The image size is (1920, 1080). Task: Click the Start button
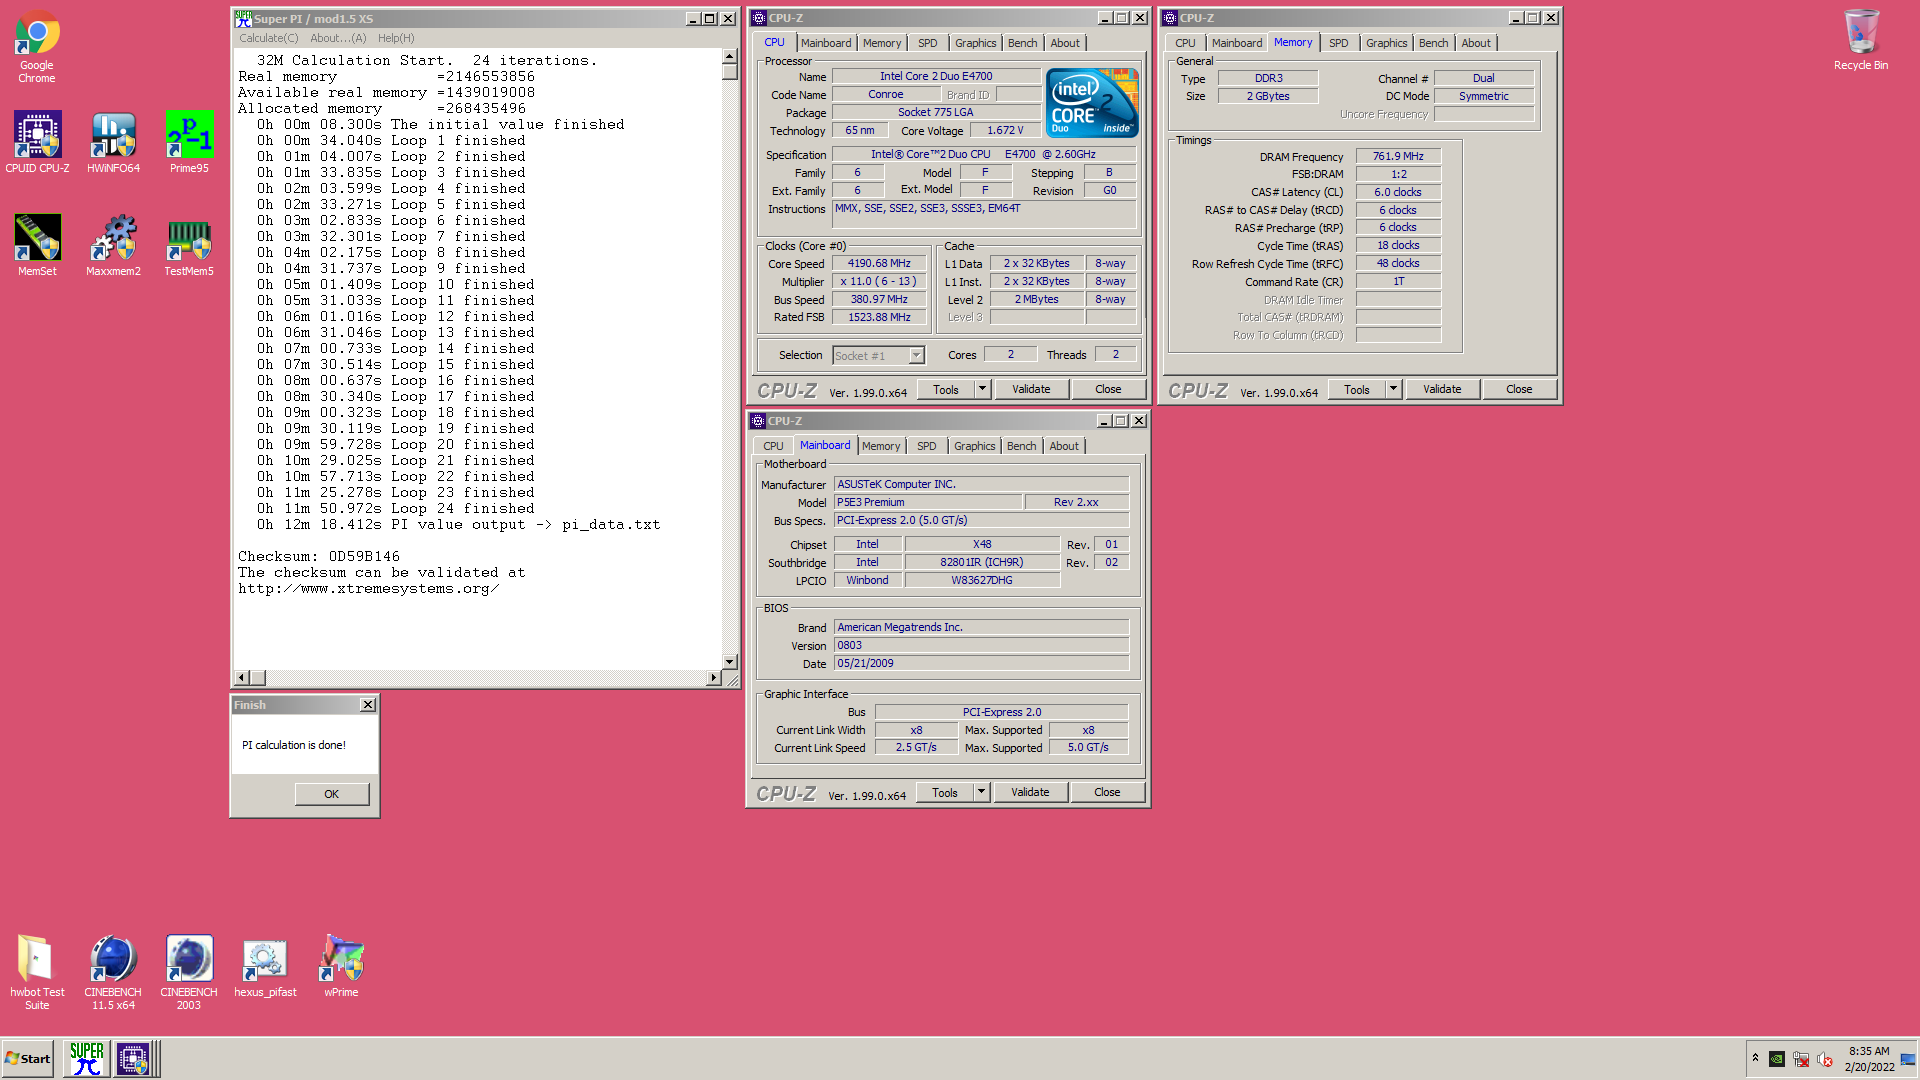tap(28, 1058)
